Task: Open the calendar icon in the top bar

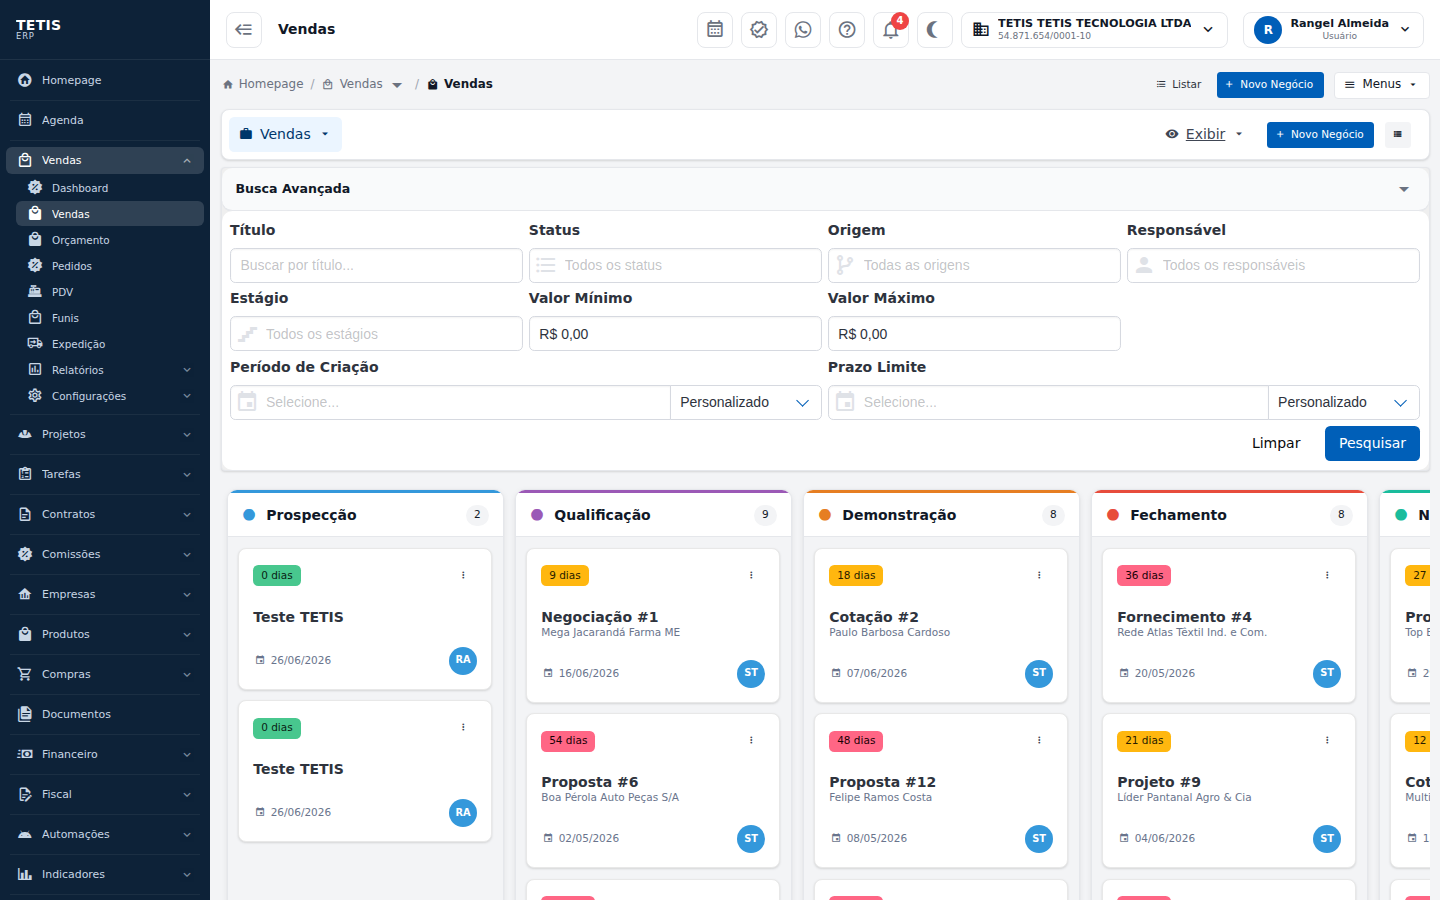Action: pos(715,30)
